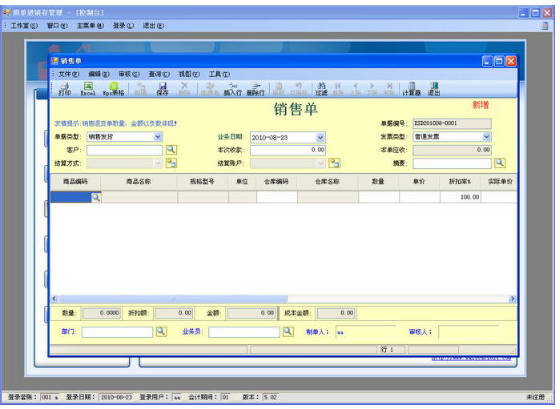This screenshot has height=409, width=560.
Task: Click the 插入行 (insert row) toolbar icon
Action: pos(232,89)
